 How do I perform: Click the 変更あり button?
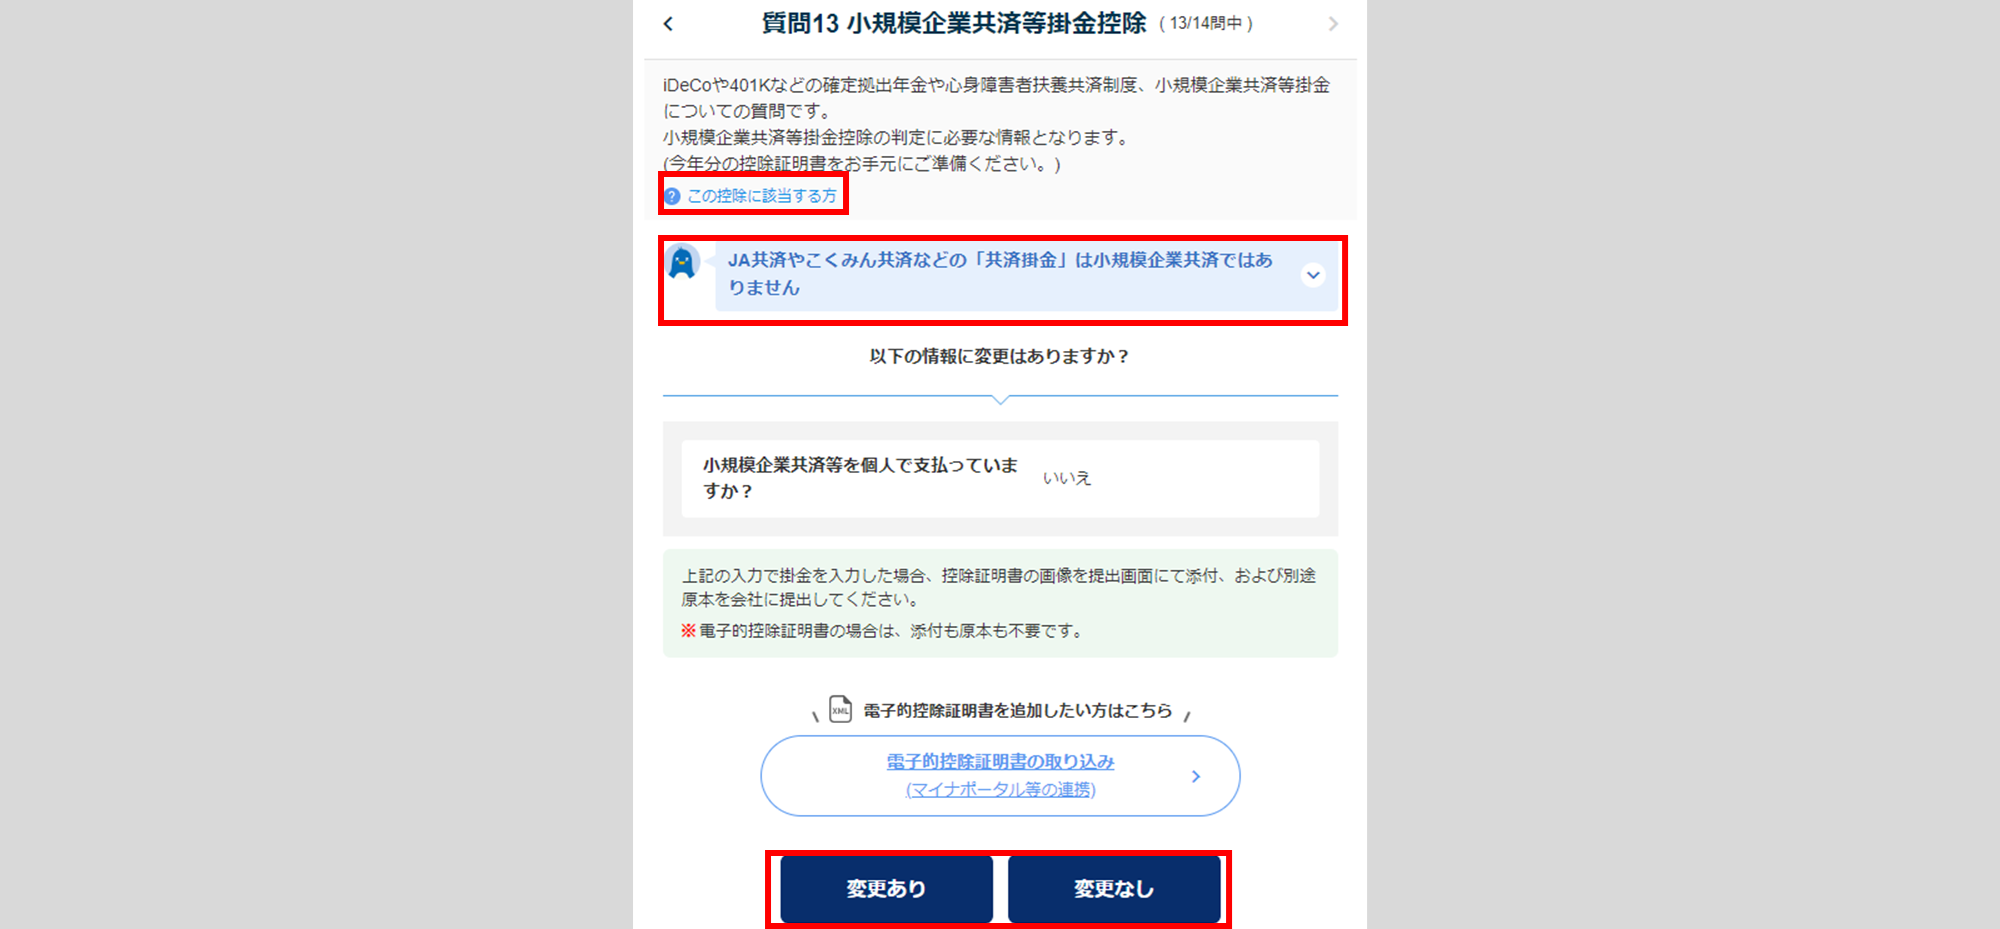886,889
